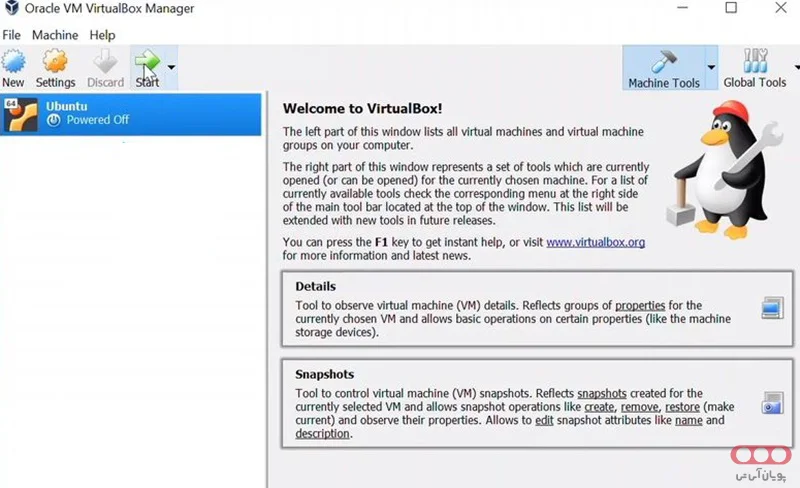Image resolution: width=800 pixels, height=488 pixels.
Task: Click the properties link in Details
Action: tap(639, 305)
